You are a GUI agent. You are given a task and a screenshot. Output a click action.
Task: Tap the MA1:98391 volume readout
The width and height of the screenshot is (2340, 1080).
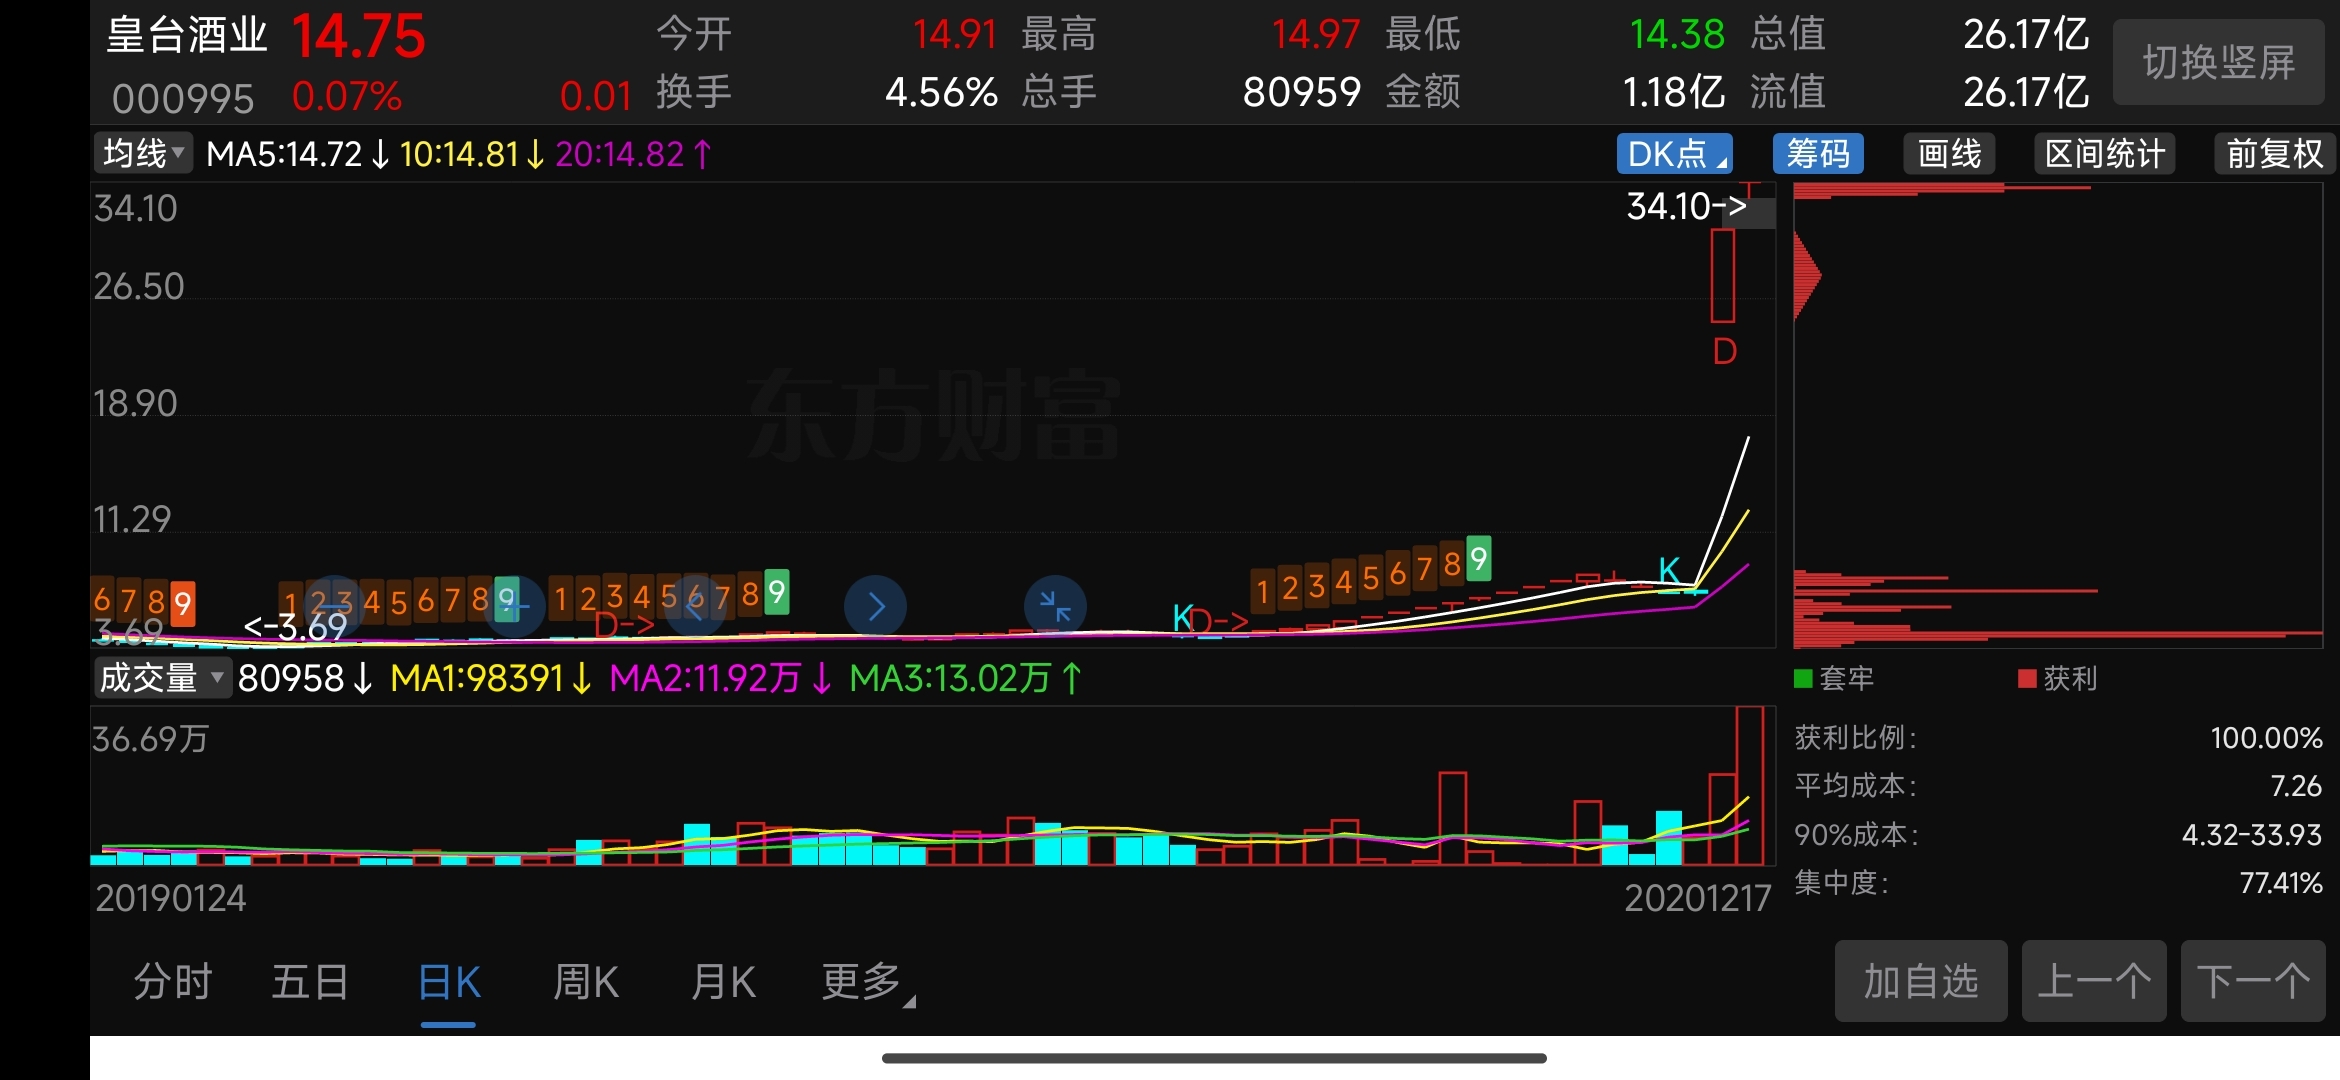pos(490,678)
